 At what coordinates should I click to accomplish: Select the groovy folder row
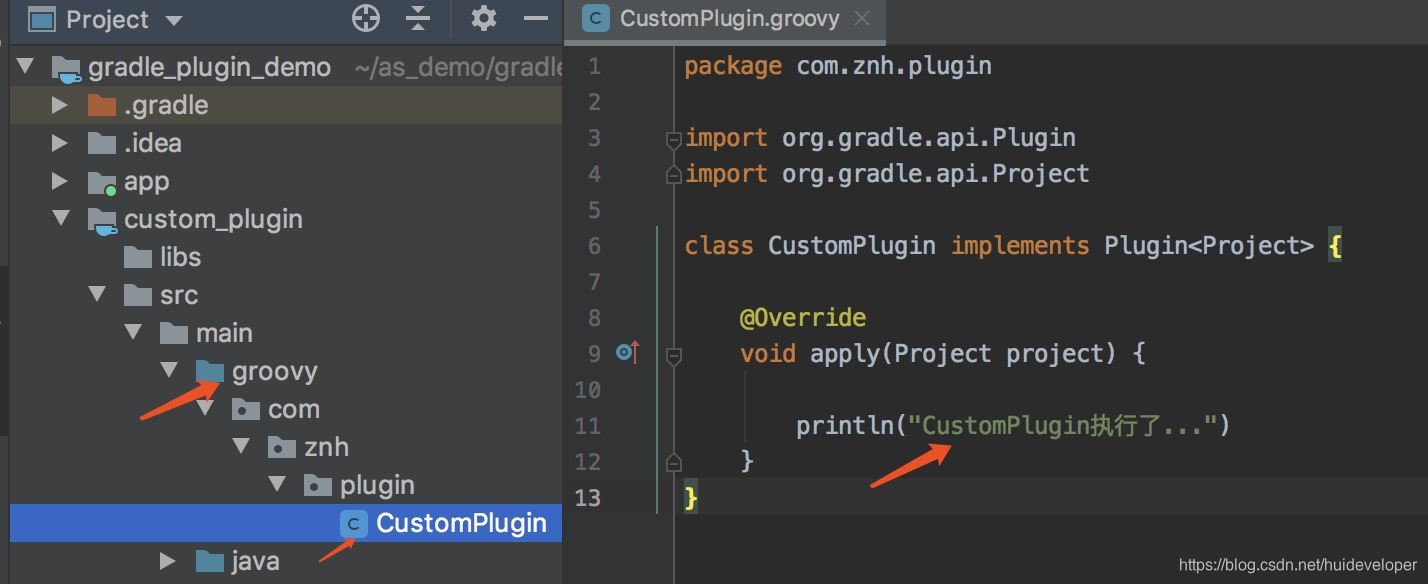pos(286,371)
